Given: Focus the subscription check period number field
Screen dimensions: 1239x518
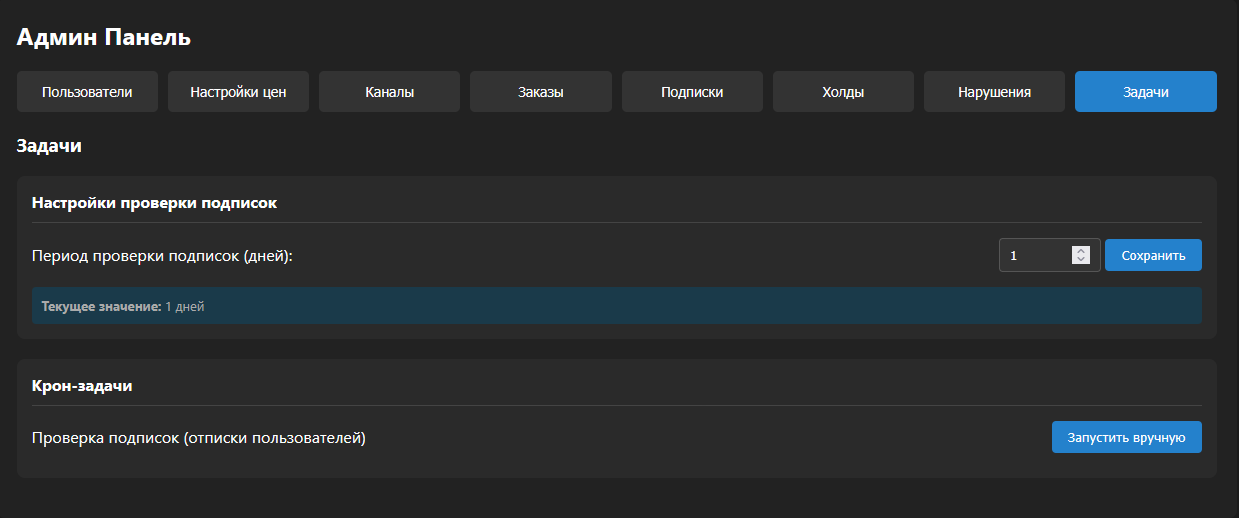Looking at the screenshot, I should coord(1035,255).
